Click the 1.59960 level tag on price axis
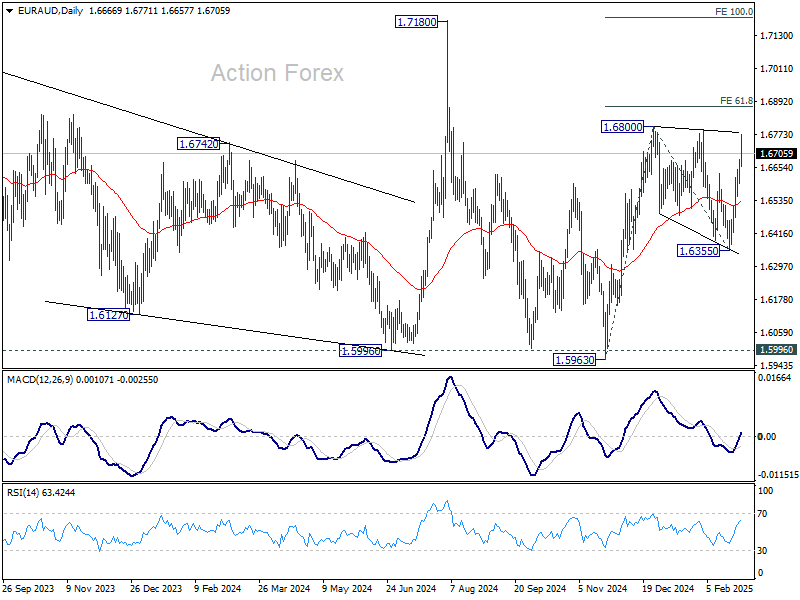800x600 pixels. pos(777,349)
